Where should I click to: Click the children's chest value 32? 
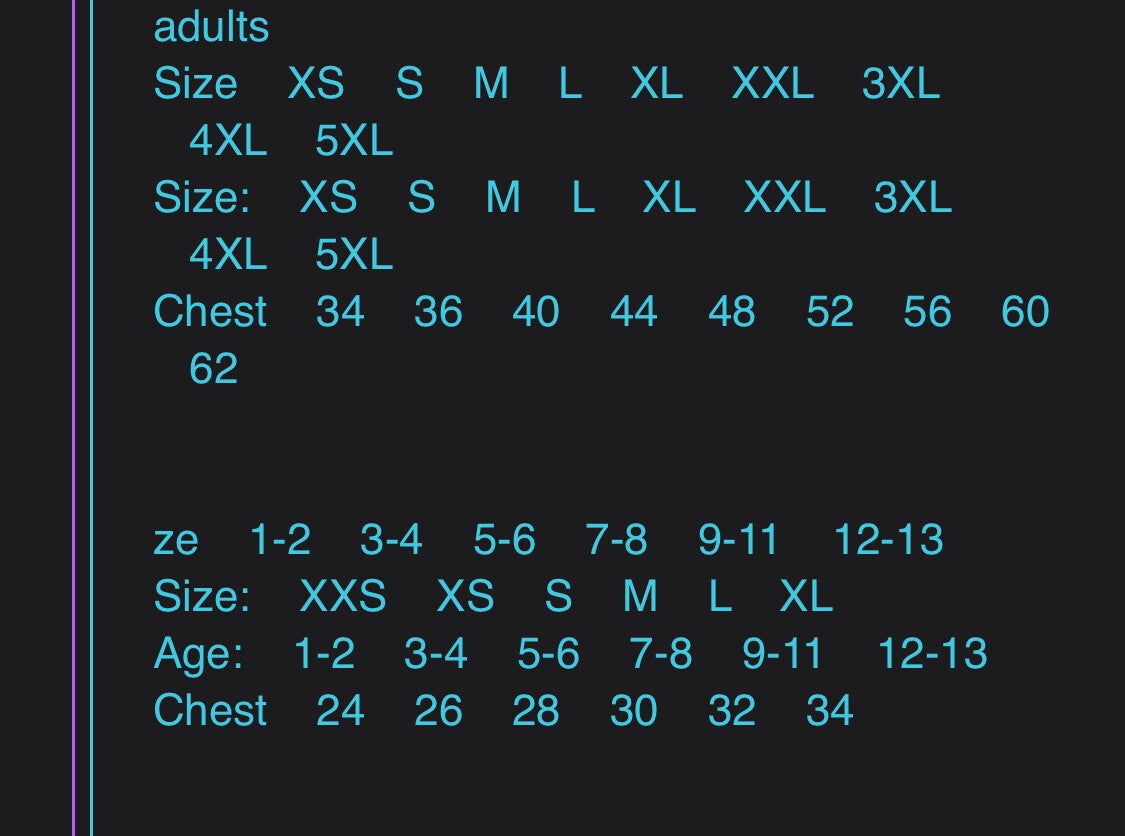pos(731,711)
